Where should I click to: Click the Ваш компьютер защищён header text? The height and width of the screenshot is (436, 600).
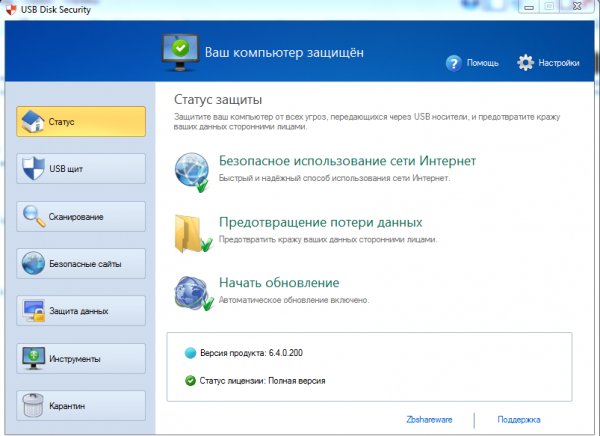pos(284,52)
